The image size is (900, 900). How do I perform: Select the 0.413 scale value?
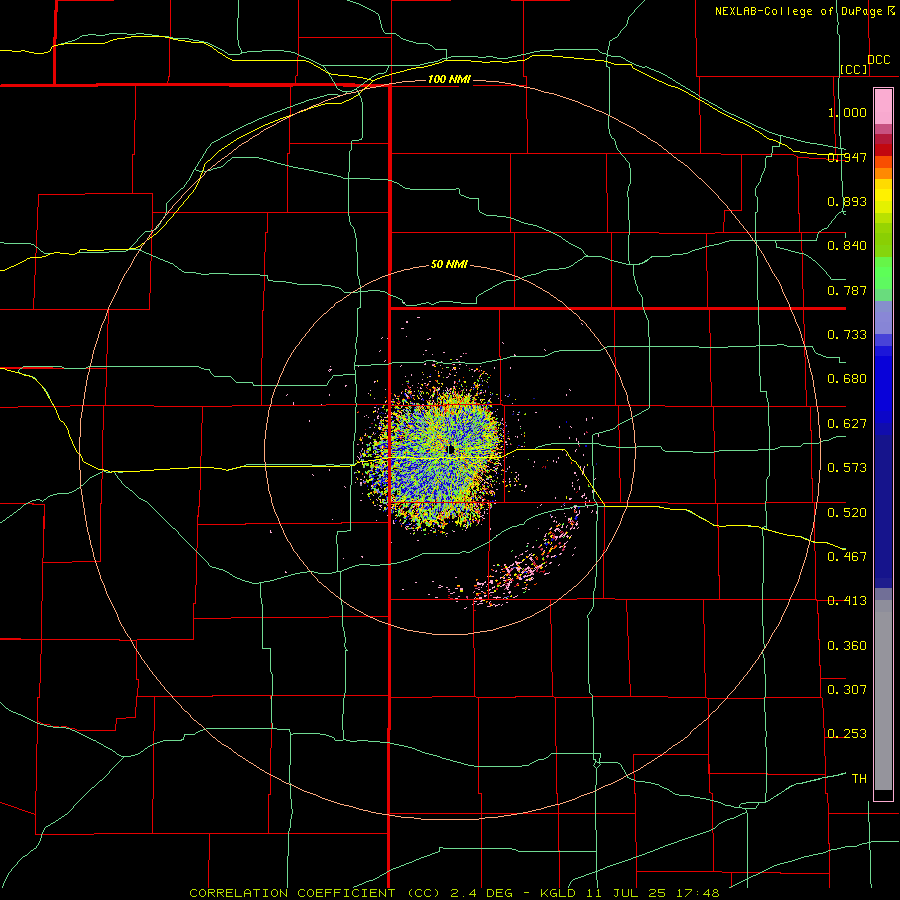pos(847,601)
